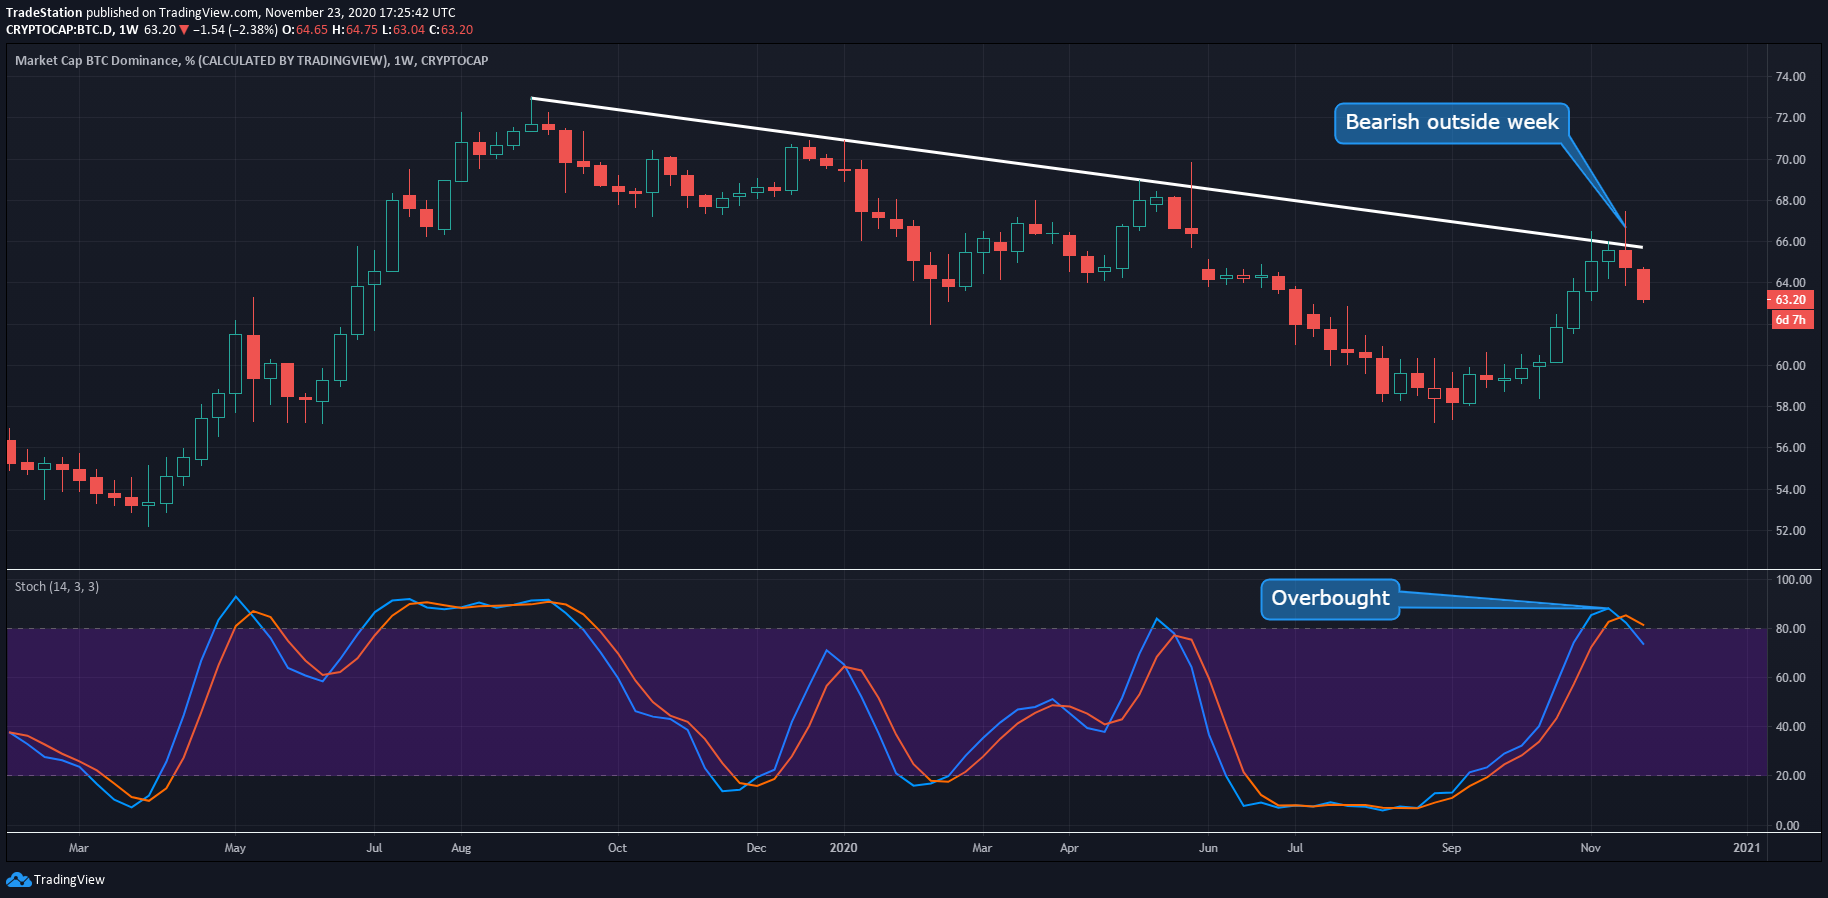
Task: Click the CRYPTOCAP:BTC.D symbol text
Action: click(x=58, y=30)
